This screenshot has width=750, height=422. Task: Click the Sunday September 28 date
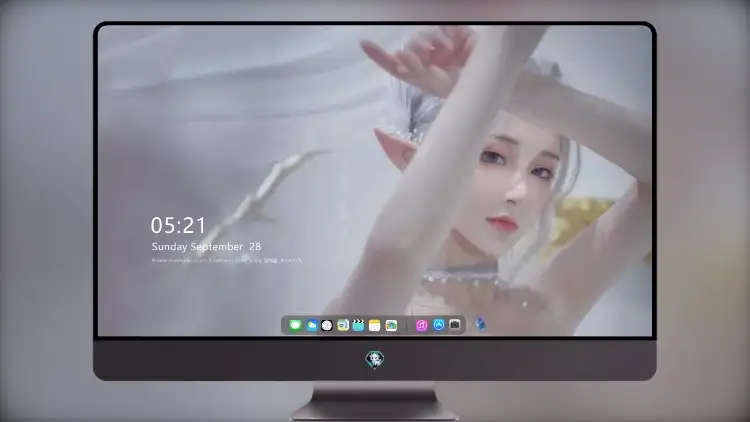click(206, 246)
